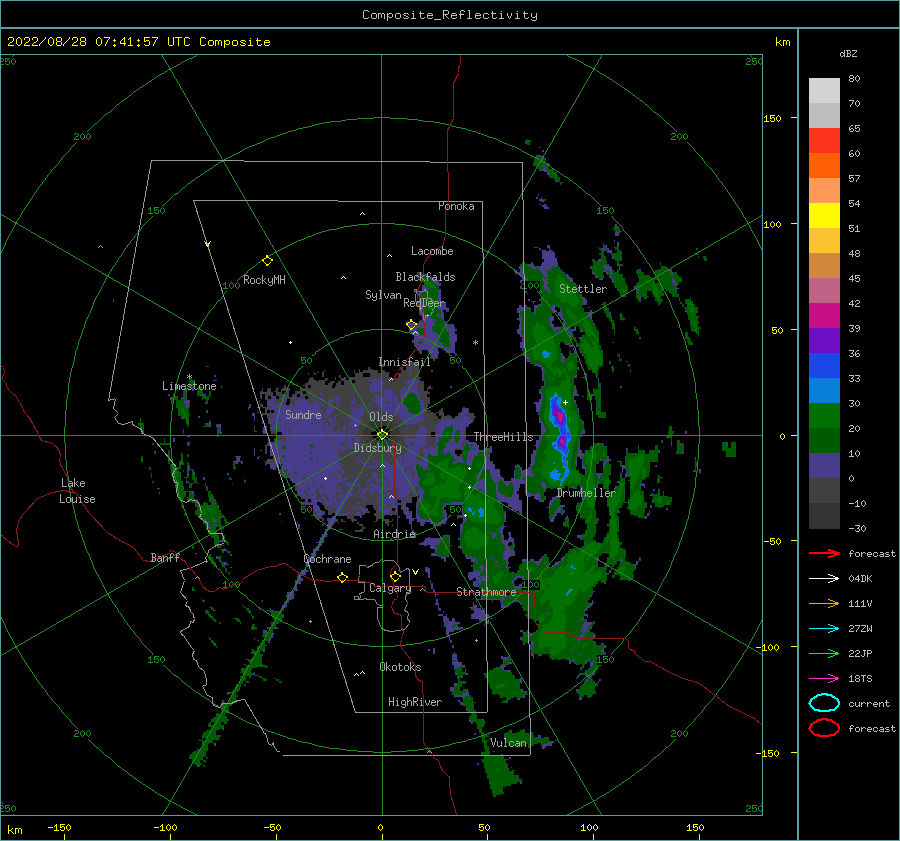900x841 pixels.
Task: Click the 'Drumheller' city label
Action: [585, 493]
